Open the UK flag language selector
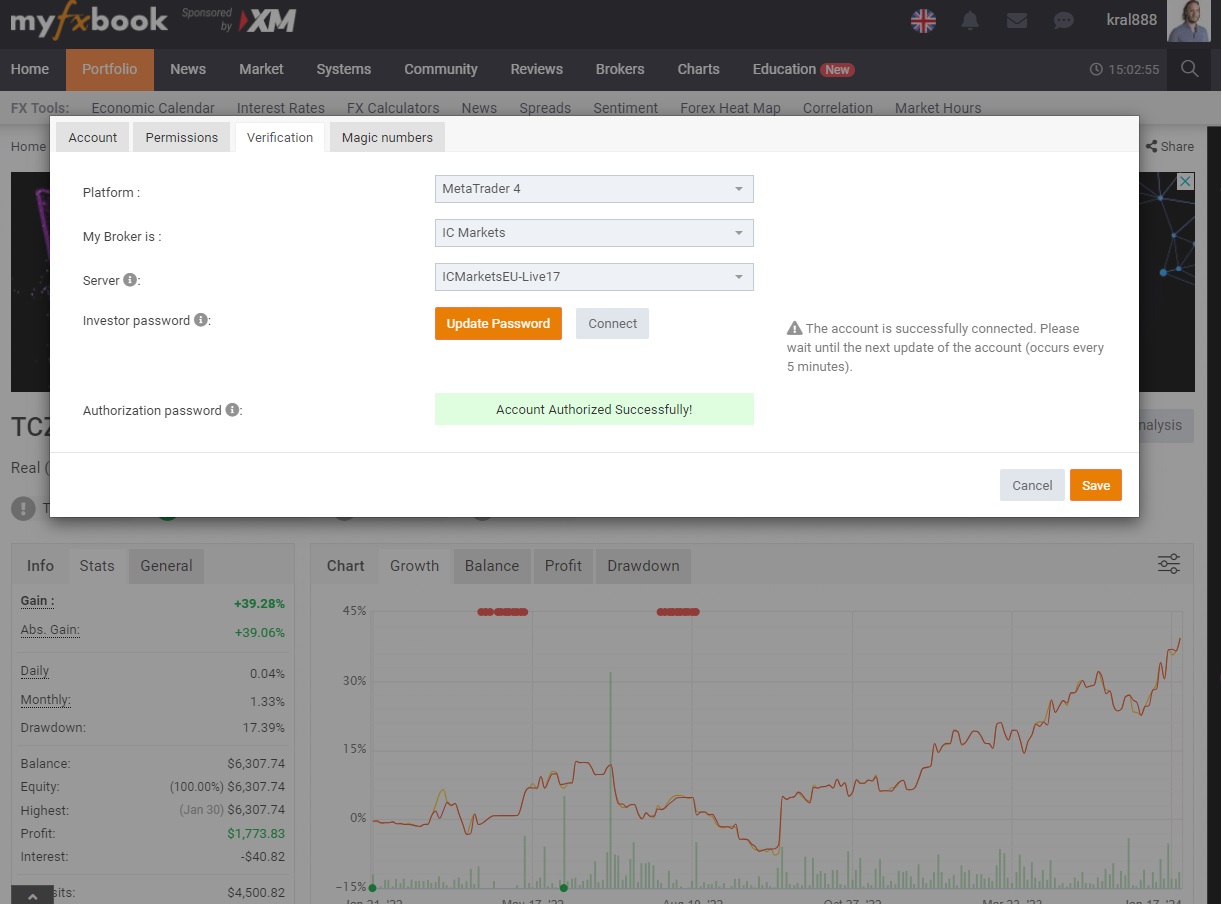The width and height of the screenshot is (1222, 904). click(x=923, y=20)
